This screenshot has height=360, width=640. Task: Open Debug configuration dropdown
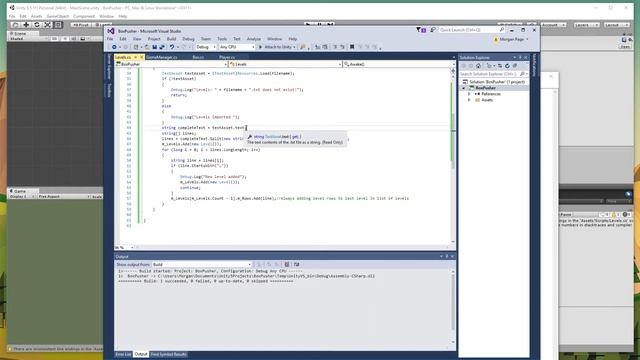pyautogui.click(x=206, y=47)
